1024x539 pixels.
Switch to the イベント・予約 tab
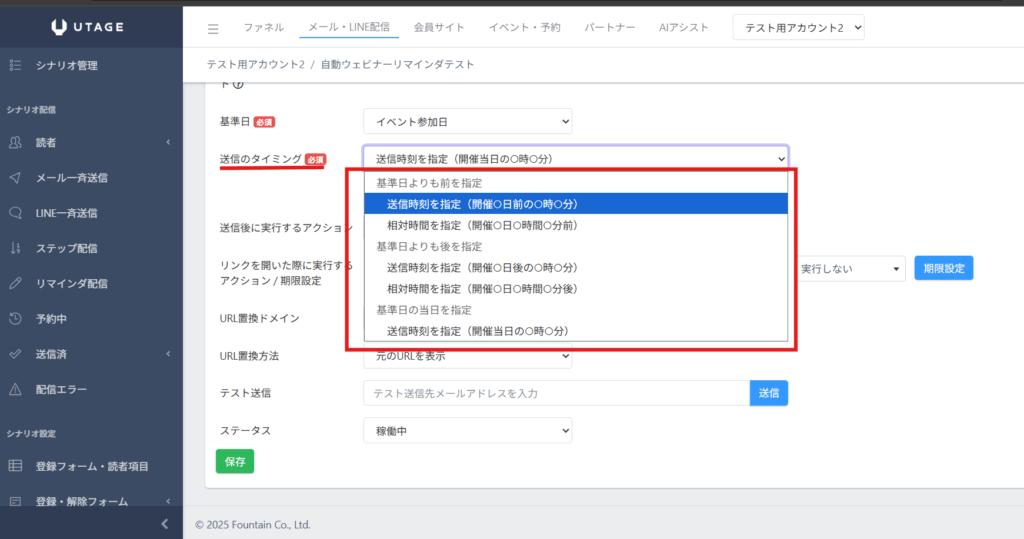tap(524, 27)
